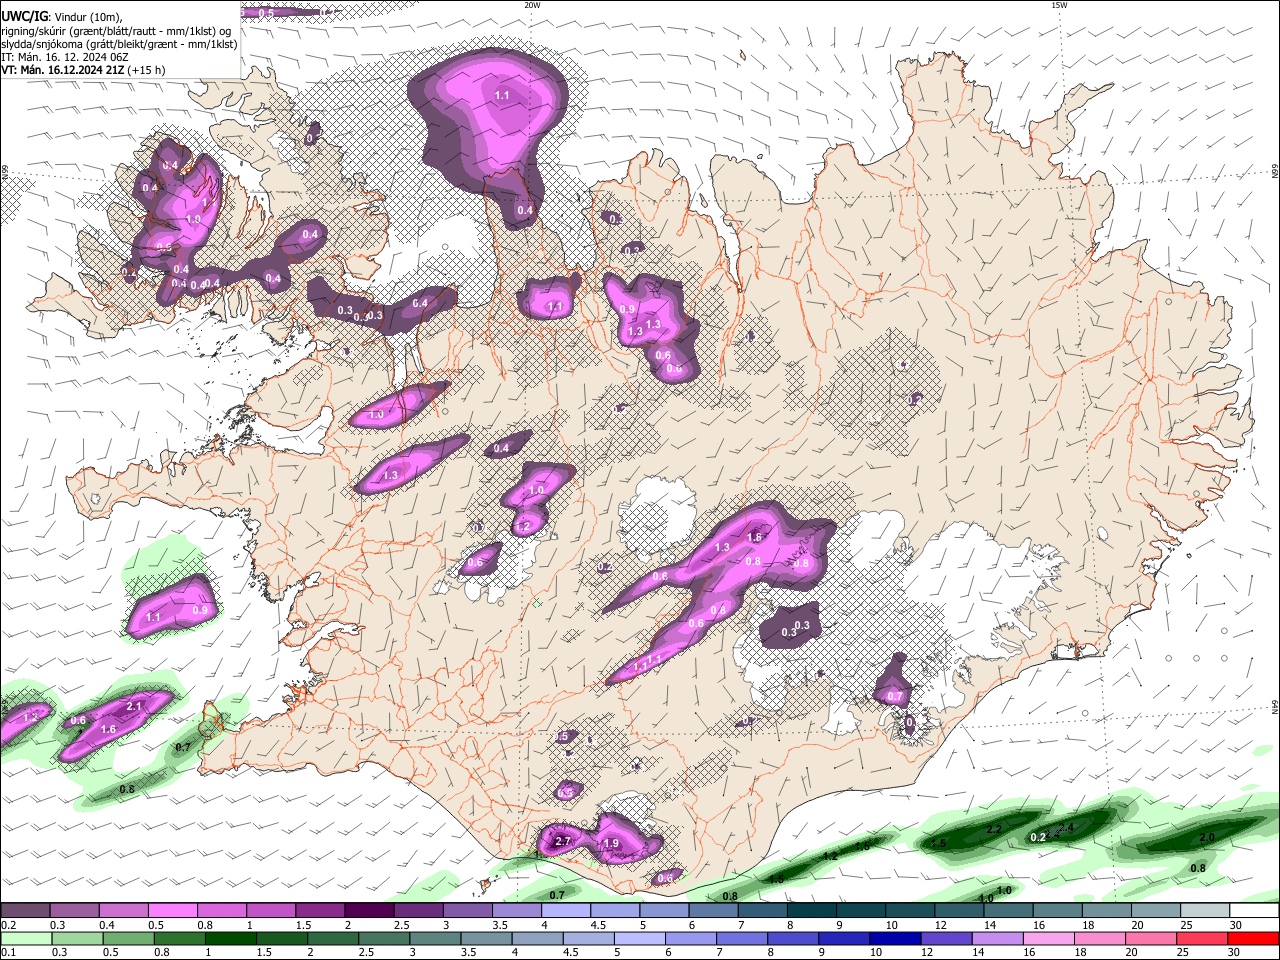Select the dark teal swatch labeled 9 in snow legend
This screenshot has height=960, width=1280.
[x=860, y=911]
